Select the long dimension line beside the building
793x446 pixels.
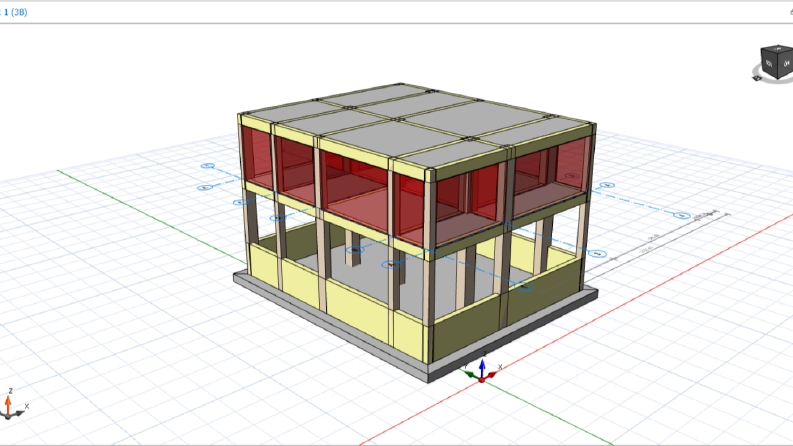657,248
